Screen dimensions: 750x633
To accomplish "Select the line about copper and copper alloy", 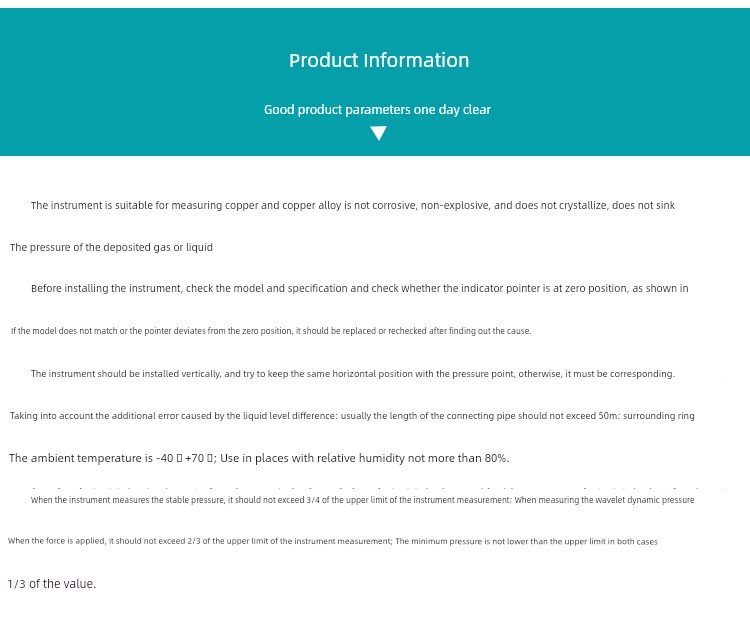I will (x=353, y=206).
